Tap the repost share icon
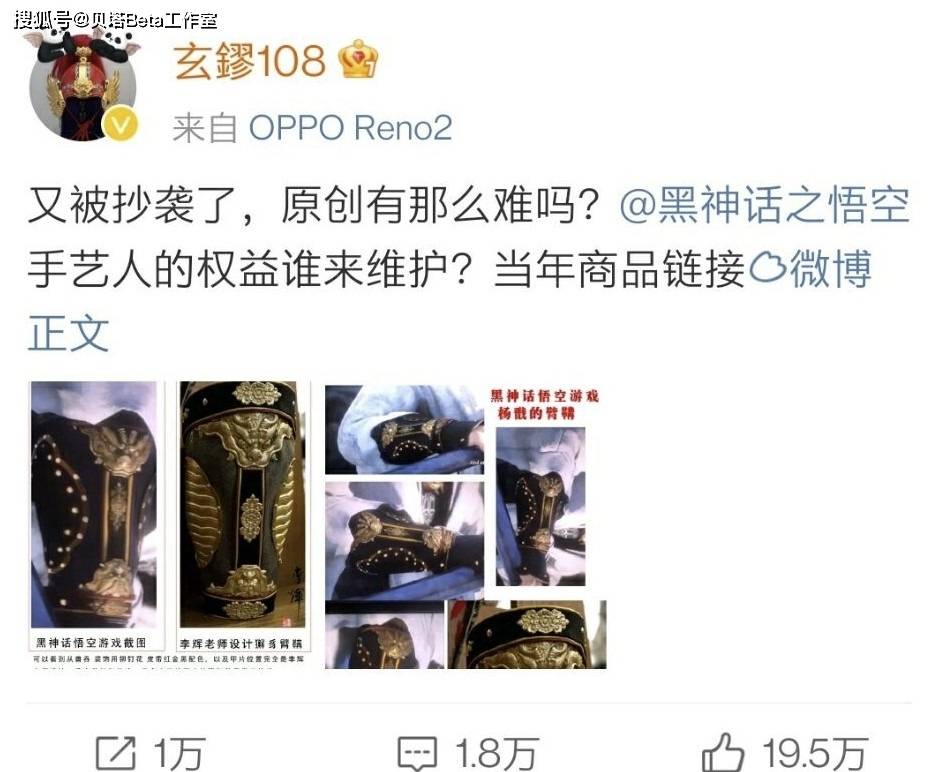This screenshot has width=943, height=772. (x=116, y=753)
